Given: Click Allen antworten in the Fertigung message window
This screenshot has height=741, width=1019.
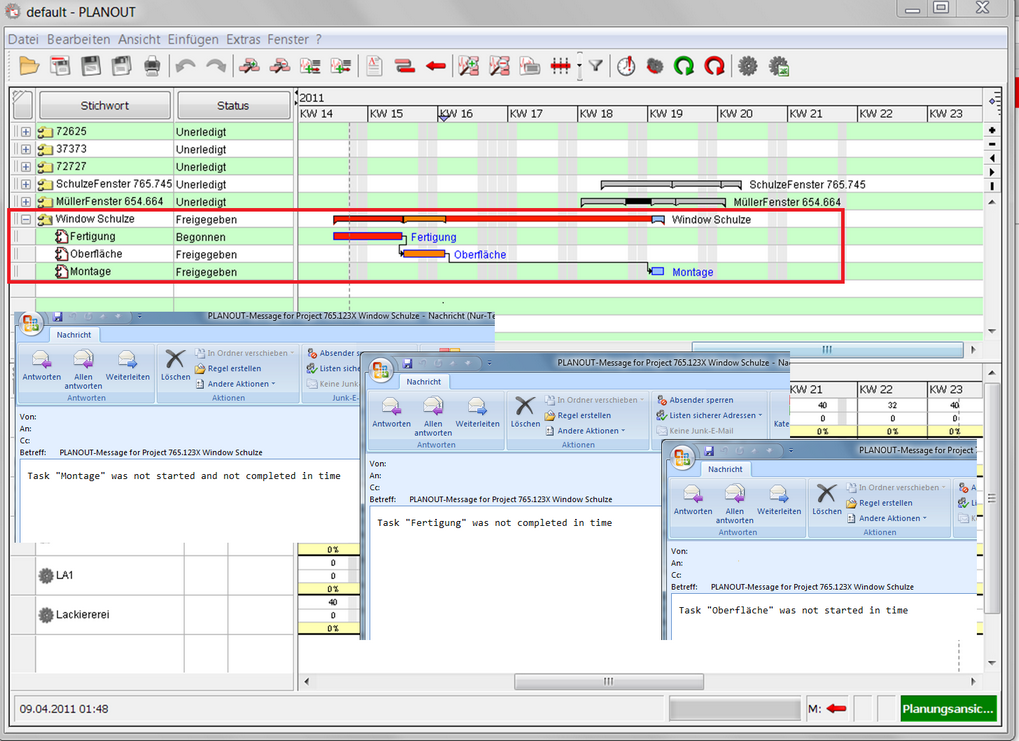Looking at the screenshot, I should coord(433,417).
